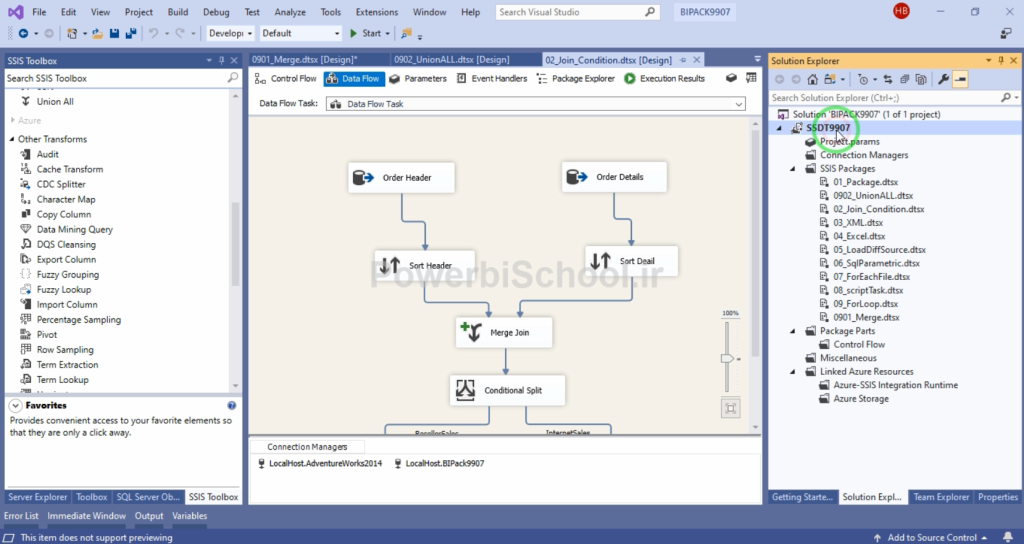The image size is (1024, 544).
Task: Click Sync with Active Document icon
Action: point(890,79)
